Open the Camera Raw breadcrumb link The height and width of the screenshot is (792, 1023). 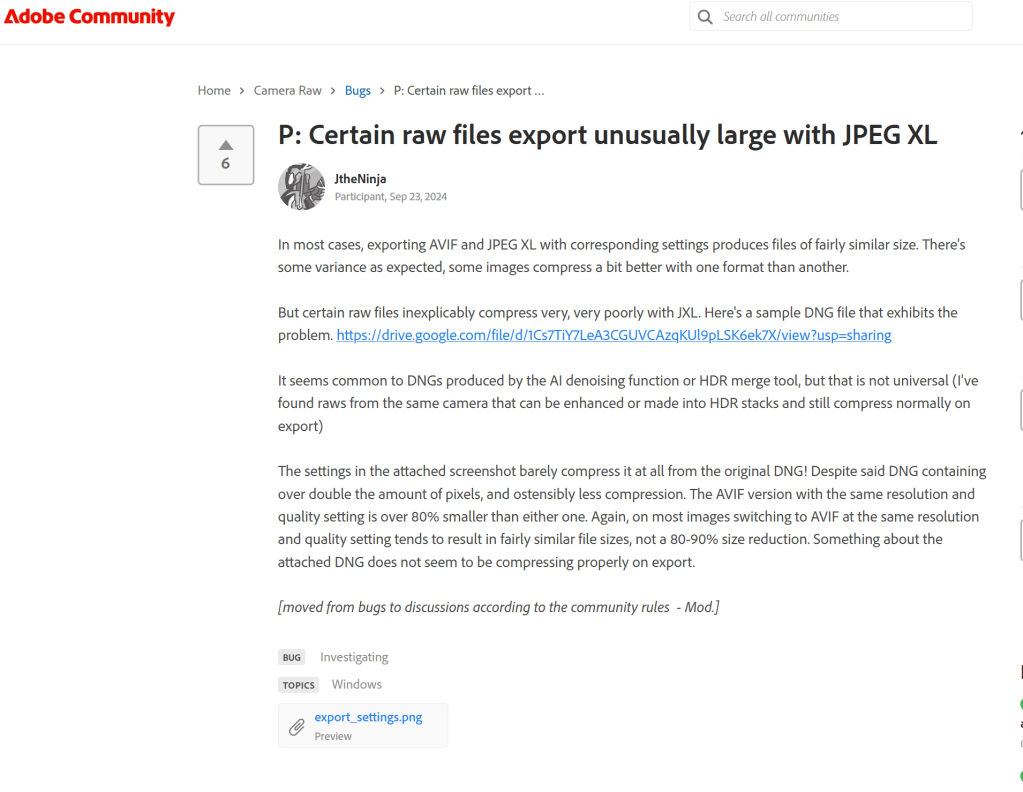(287, 90)
